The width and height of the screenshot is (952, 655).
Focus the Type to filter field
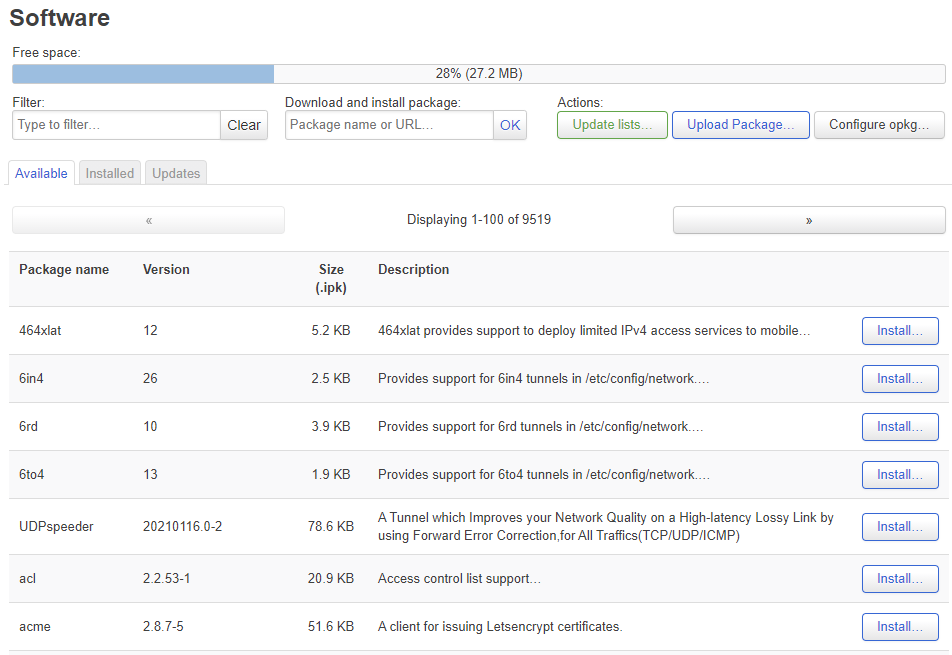click(x=116, y=125)
